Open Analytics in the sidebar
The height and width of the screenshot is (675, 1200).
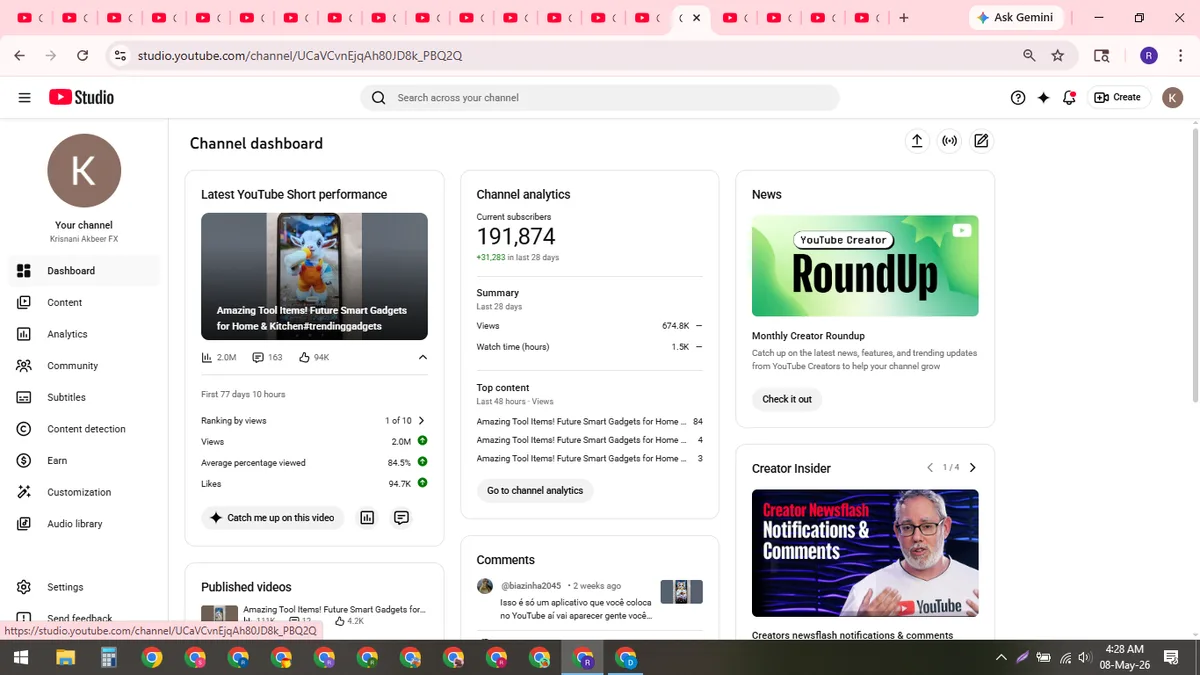pos(84,334)
